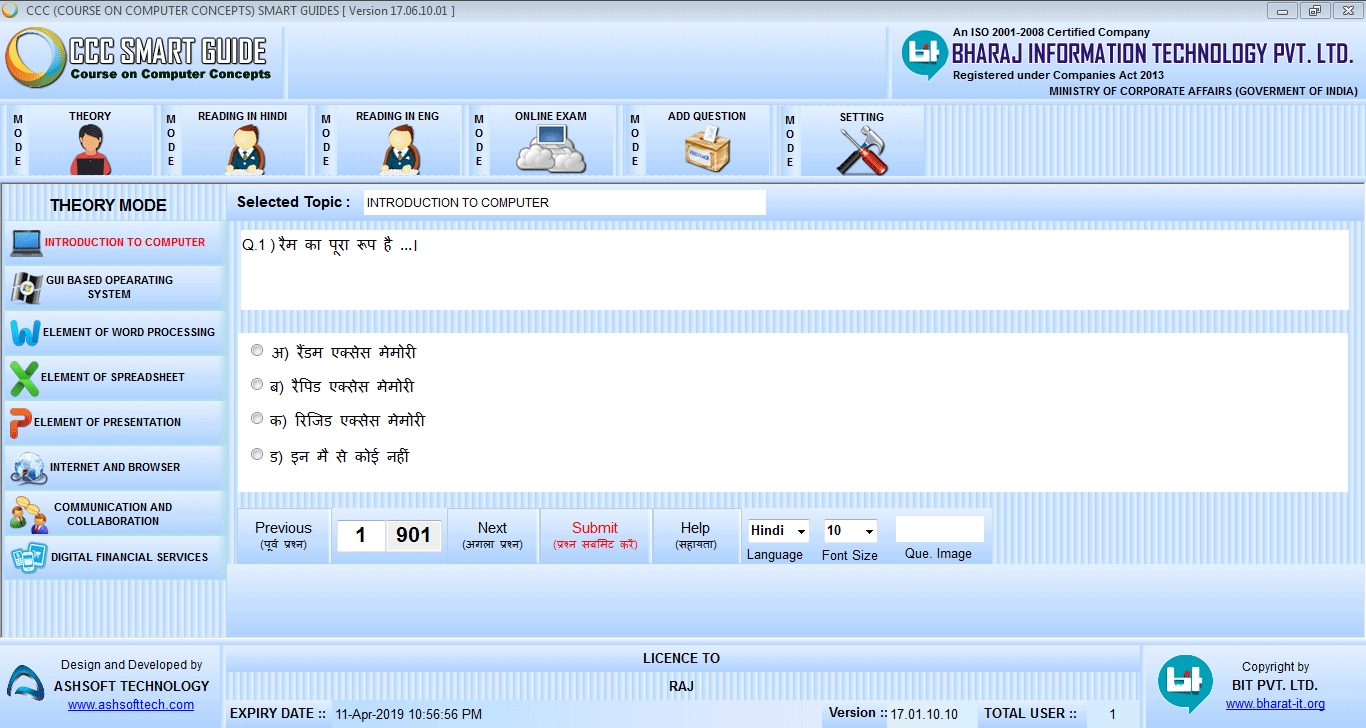Open the Language dropdown showing Hindi
The image size is (1366, 728).
click(778, 531)
